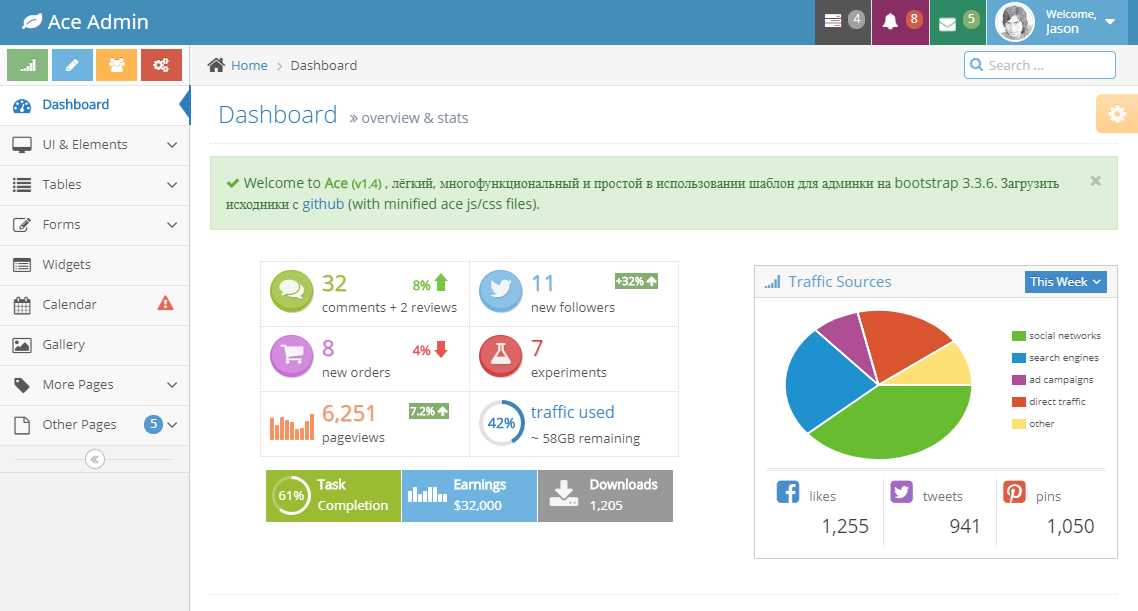
Task: Open Calendar in the sidebar
Action: (x=94, y=305)
